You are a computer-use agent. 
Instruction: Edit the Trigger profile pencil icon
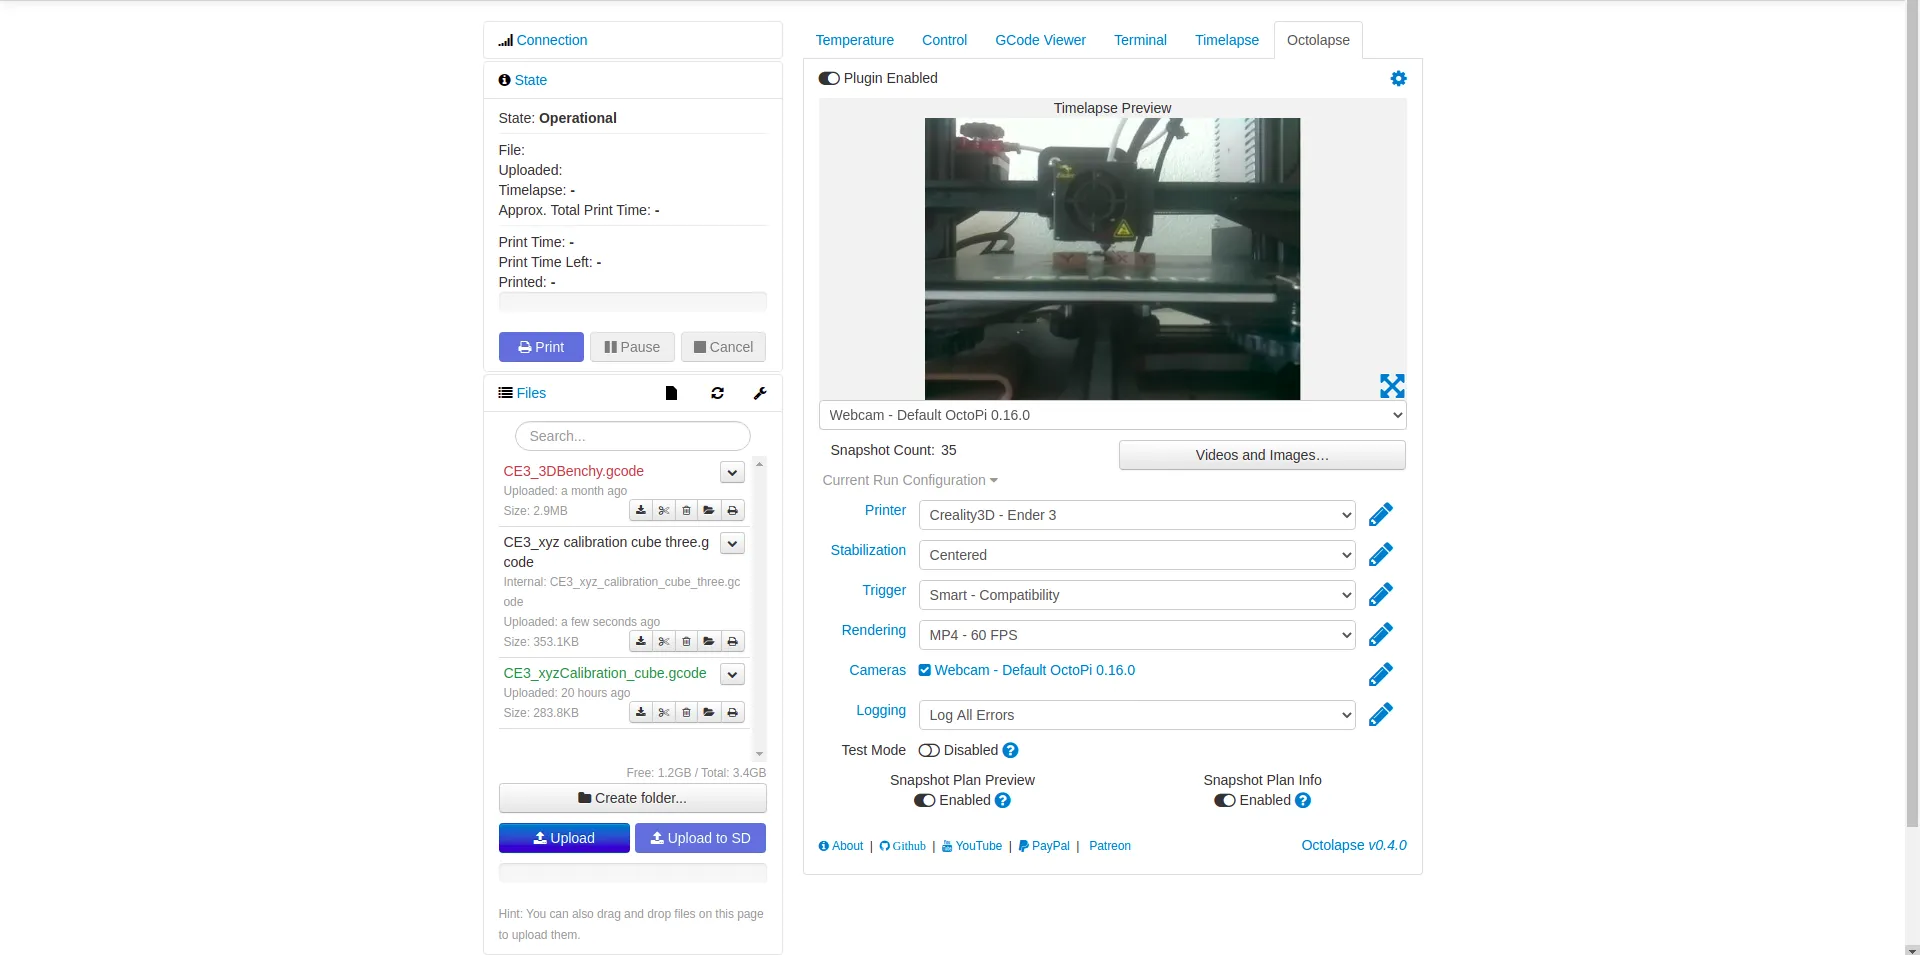(x=1381, y=595)
